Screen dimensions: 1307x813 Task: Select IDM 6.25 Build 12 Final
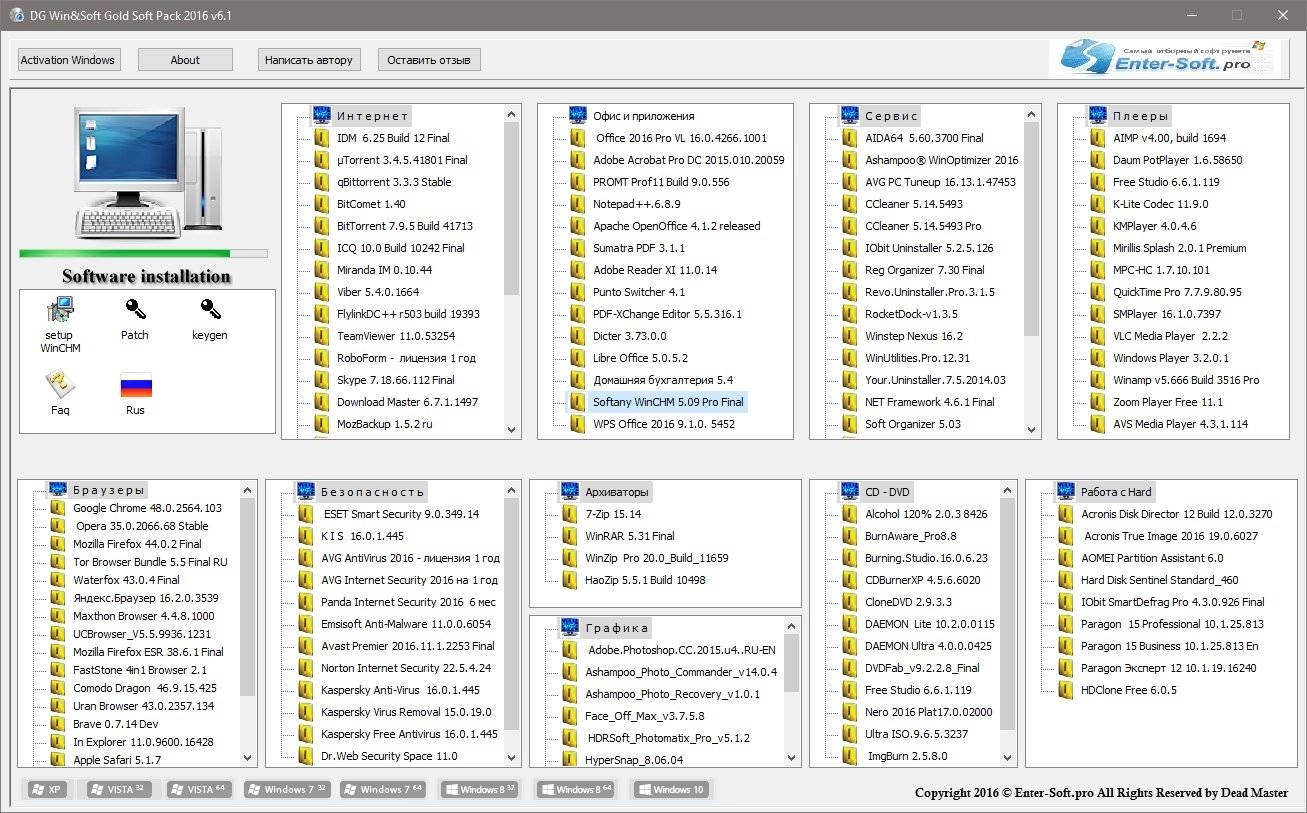pyautogui.click(x=393, y=138)
